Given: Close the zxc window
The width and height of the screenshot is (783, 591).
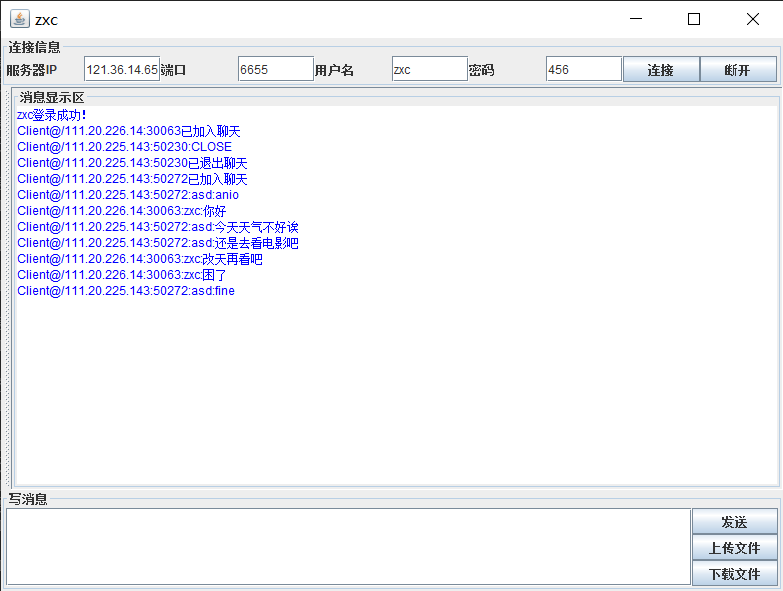Looking at the screenshot, I should pos(753,19).
